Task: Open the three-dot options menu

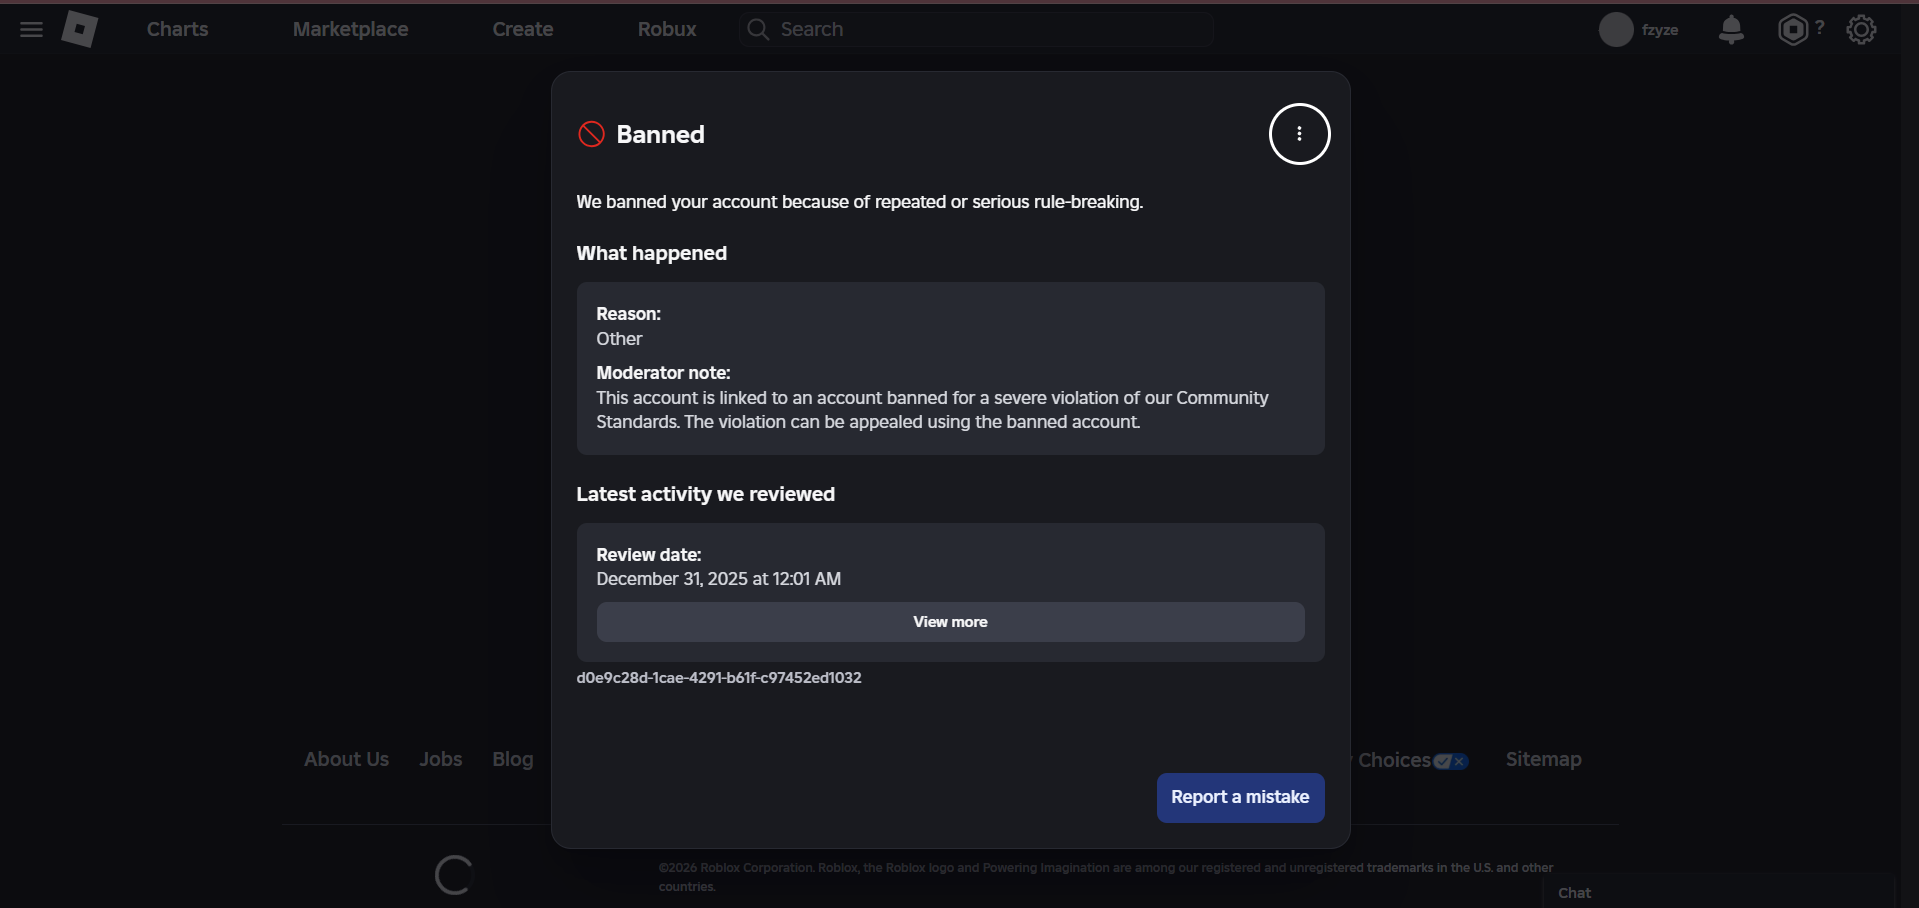Action: click(1299, 134)
